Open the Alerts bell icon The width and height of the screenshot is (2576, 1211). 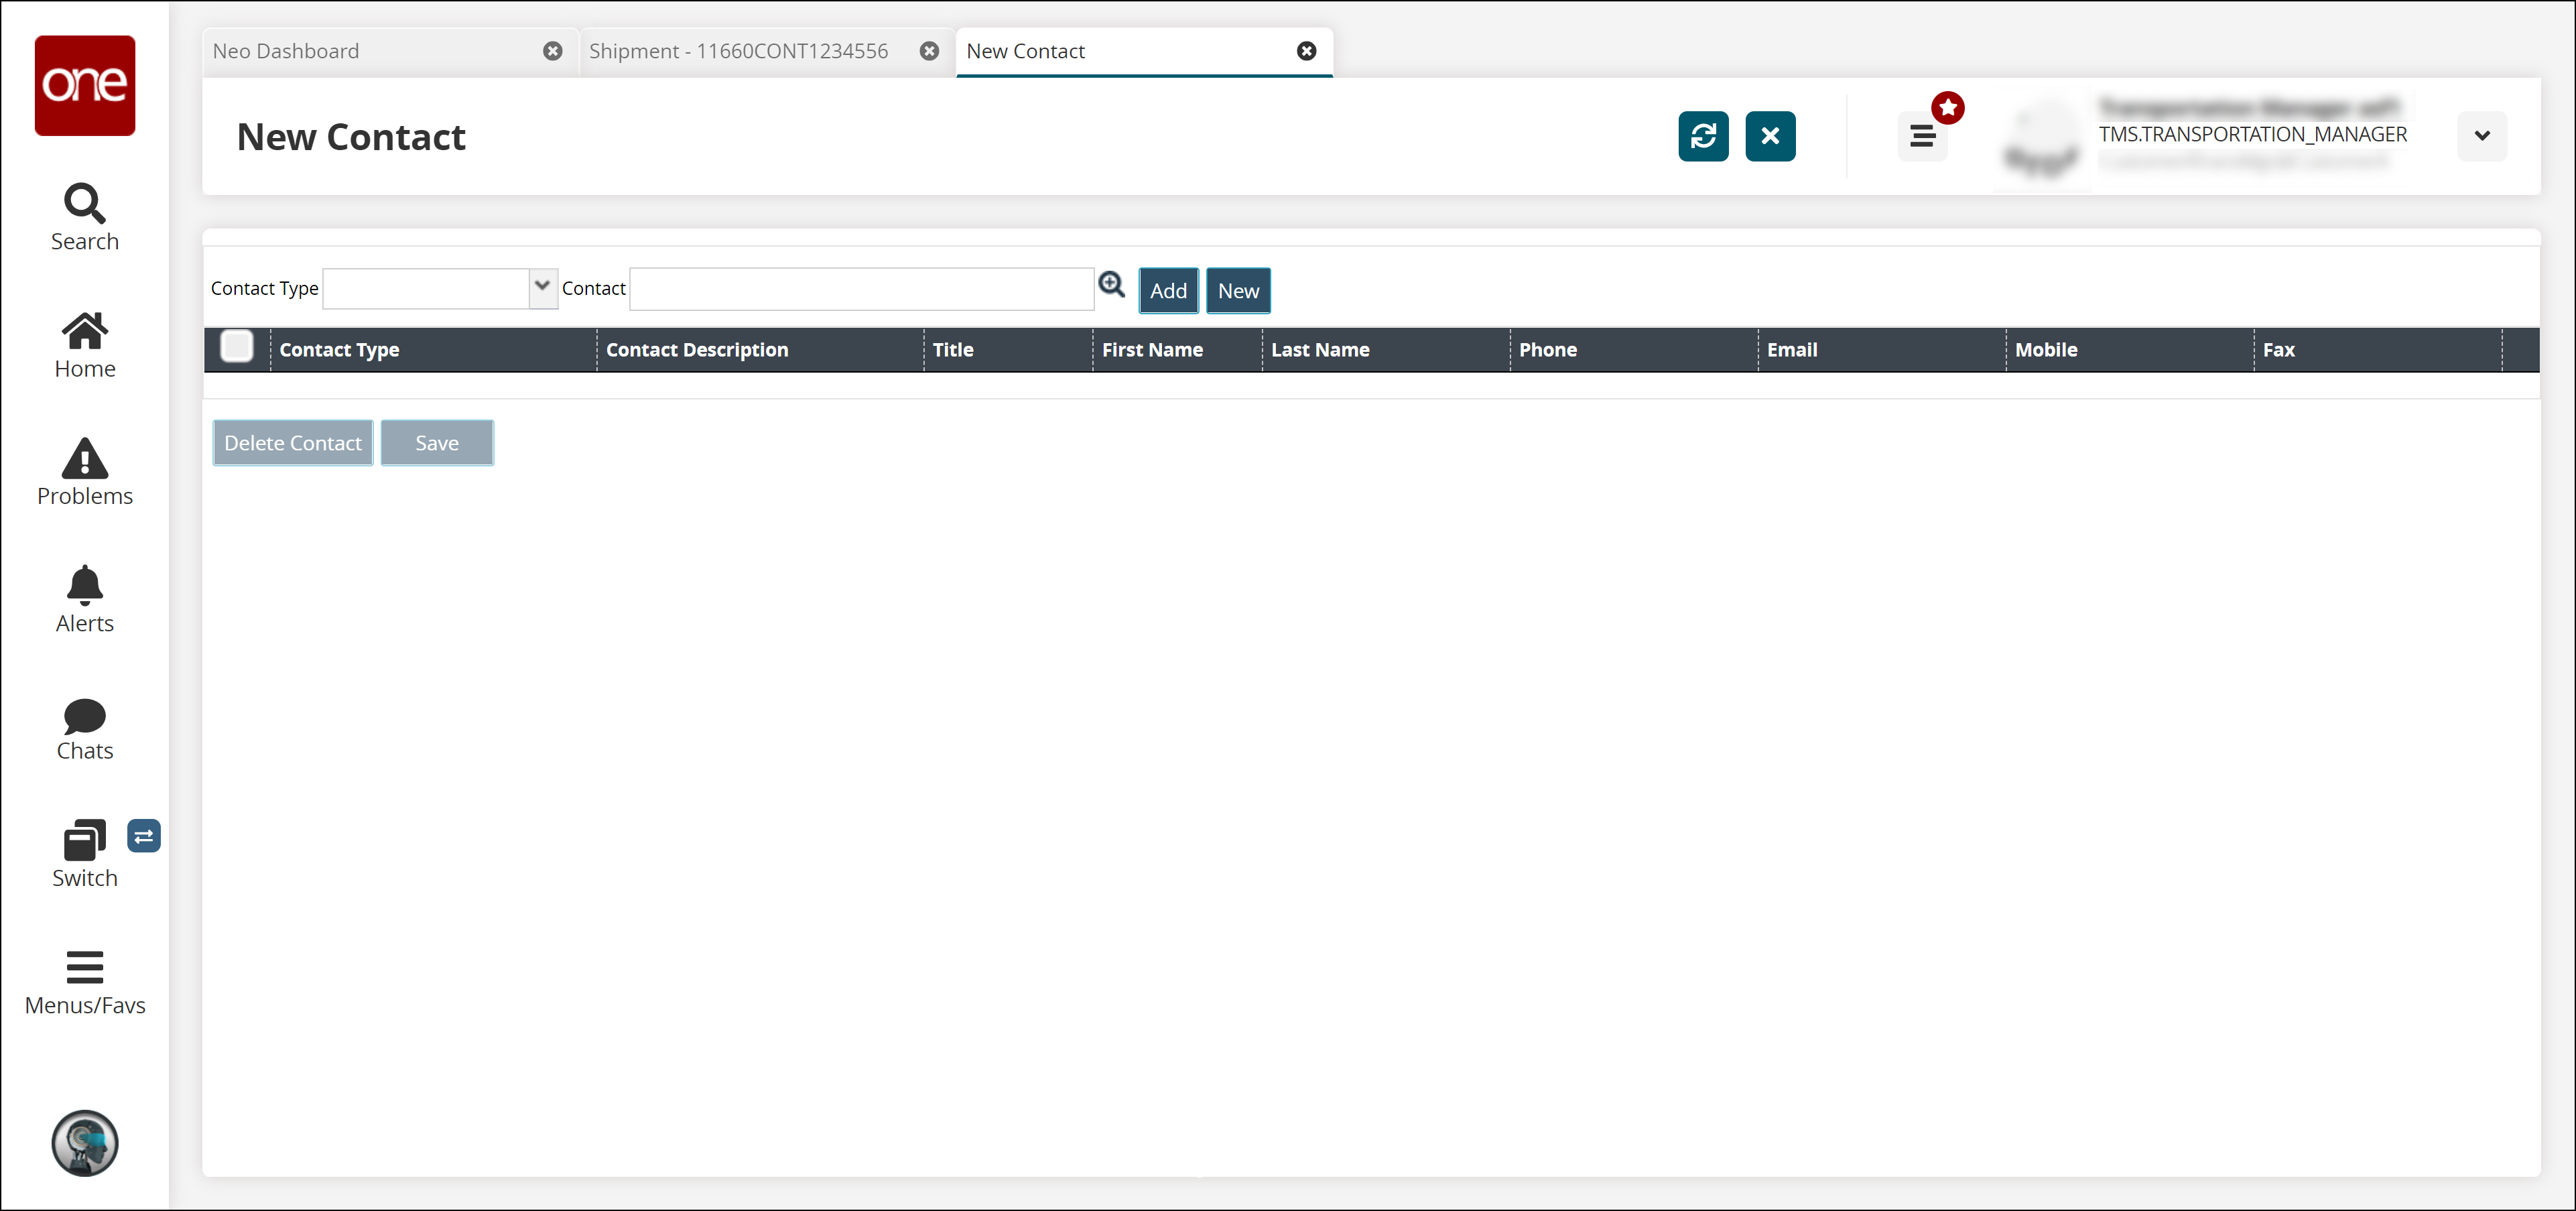pyautogui.click(x=84, y=598)
